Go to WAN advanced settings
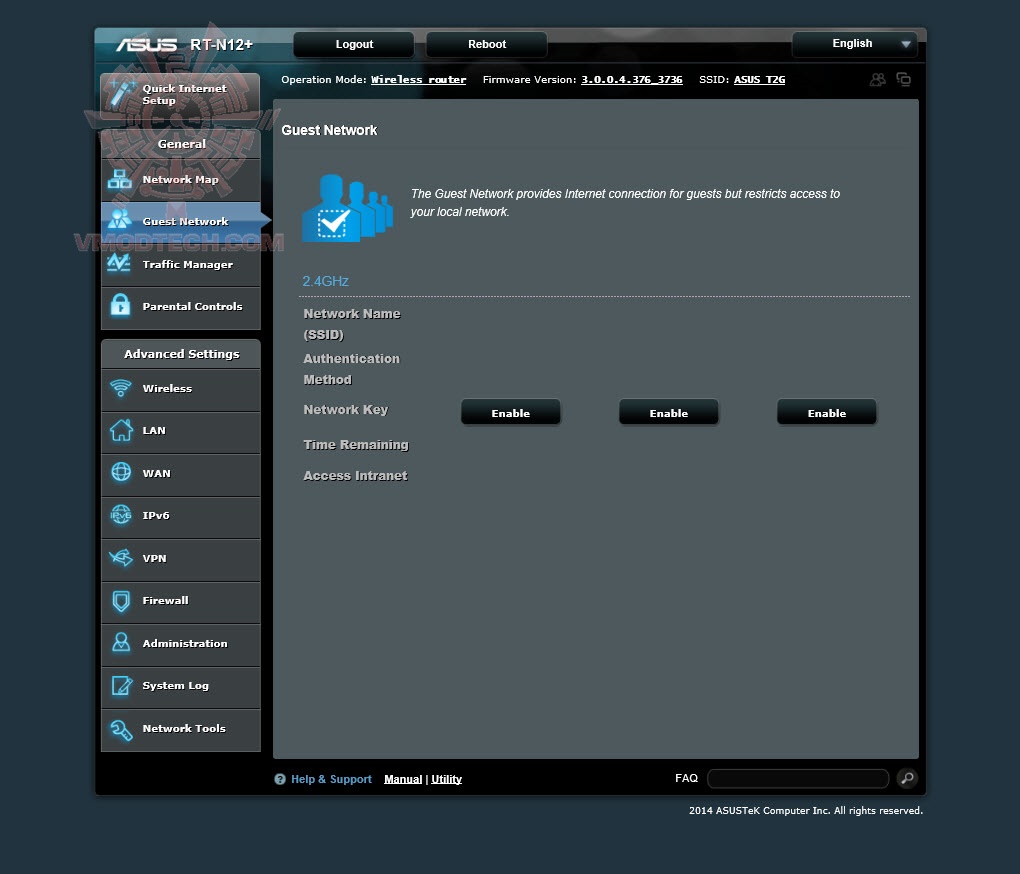The image size is (1020, 874). pyautogui.click(x=181, y=473)
